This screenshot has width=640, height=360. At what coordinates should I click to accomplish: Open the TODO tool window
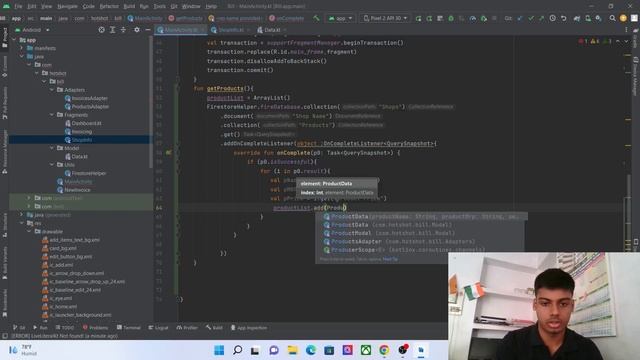(64, 328)
